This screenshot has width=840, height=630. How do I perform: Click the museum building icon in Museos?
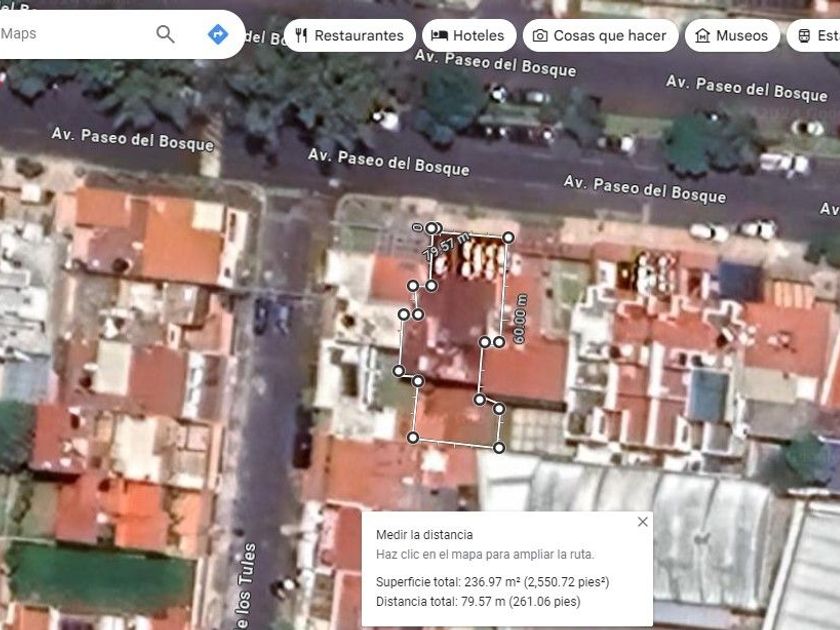(x=702, y=35)
